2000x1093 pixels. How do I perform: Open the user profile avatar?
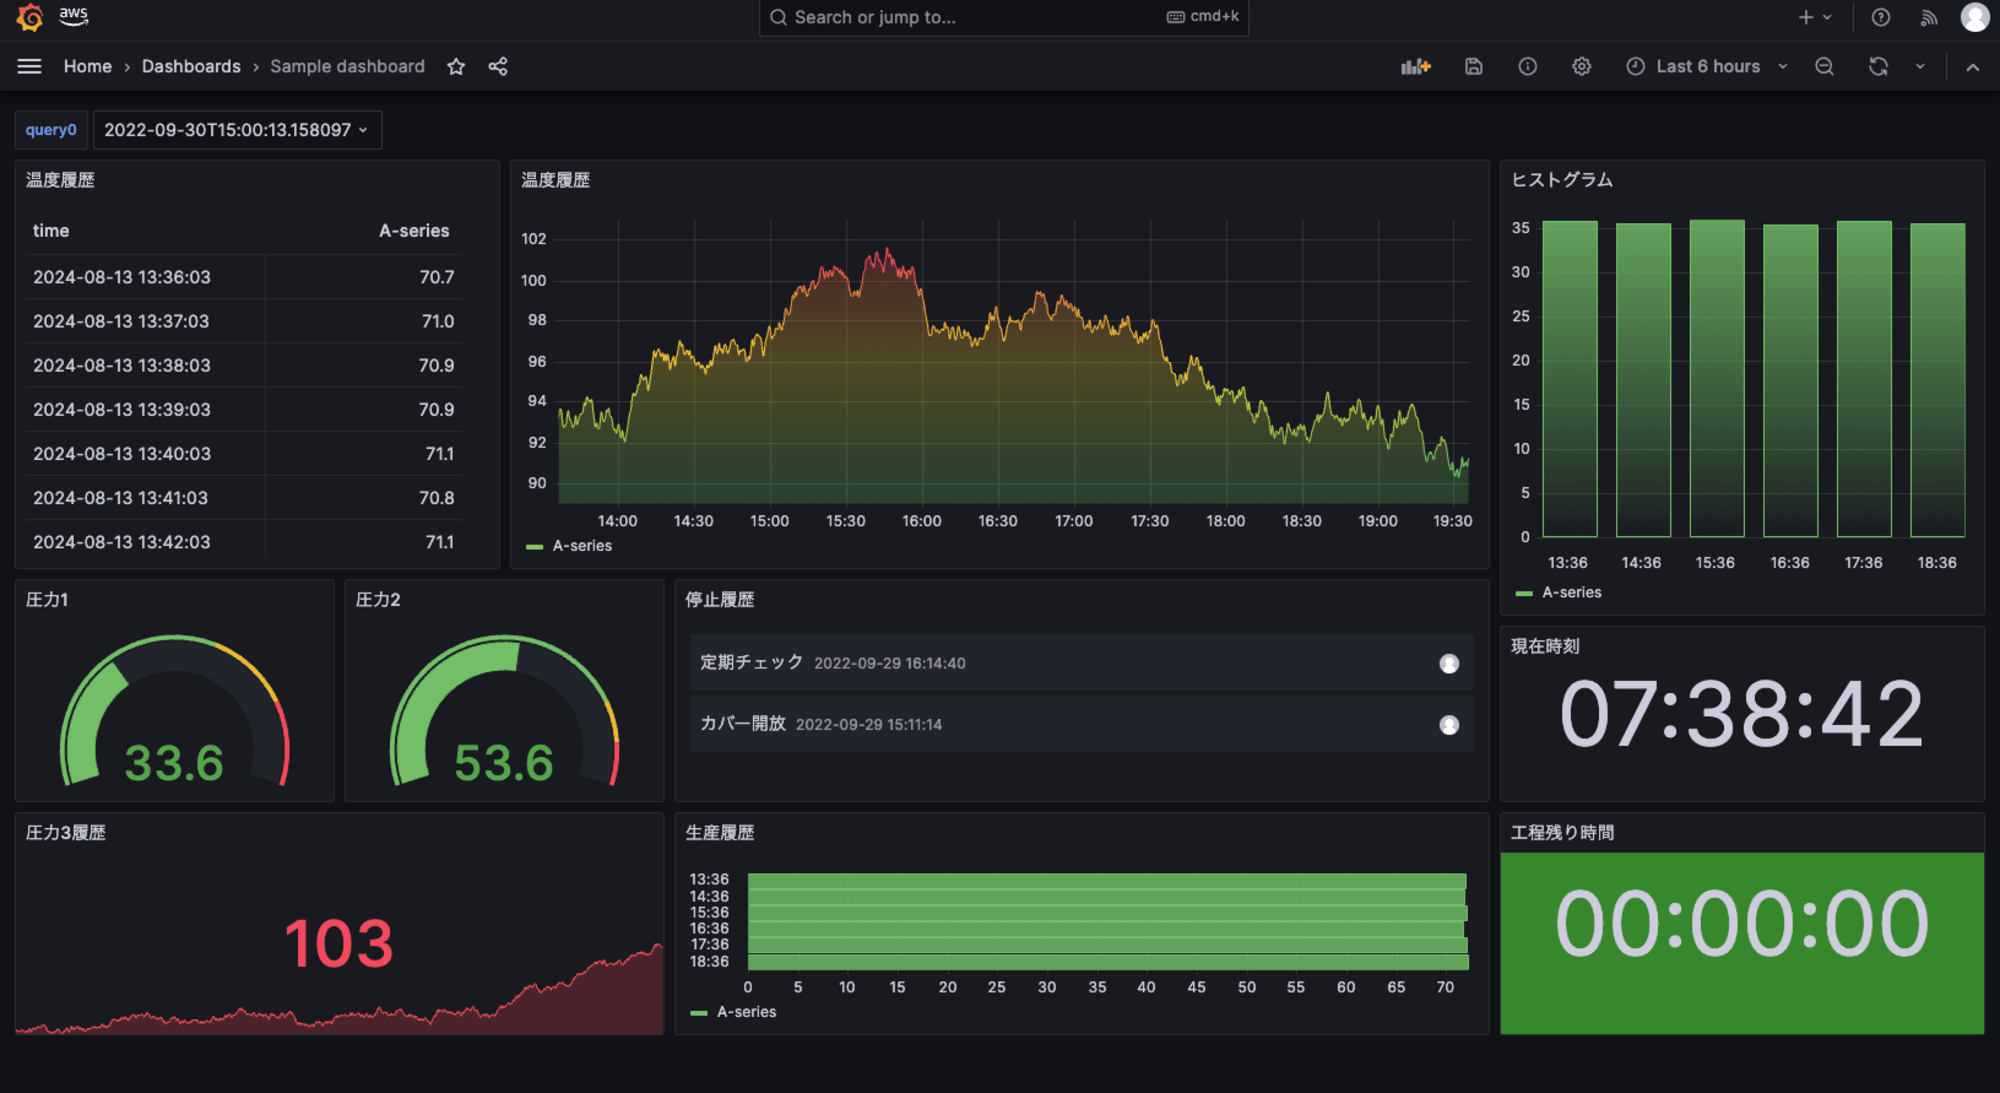pos(1974,17)
